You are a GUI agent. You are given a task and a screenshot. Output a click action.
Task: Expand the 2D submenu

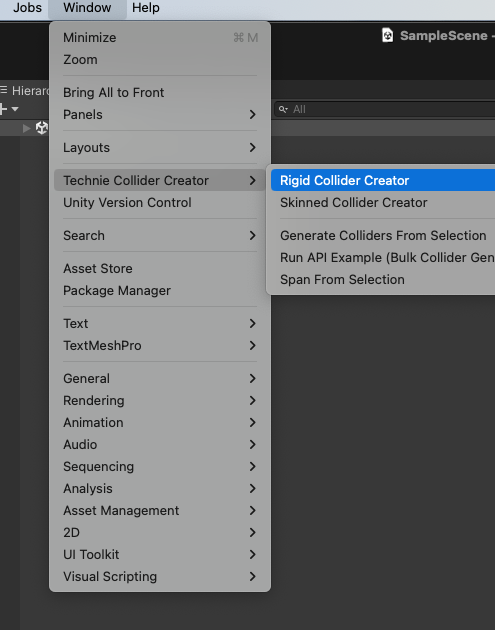tap(160, 532)
